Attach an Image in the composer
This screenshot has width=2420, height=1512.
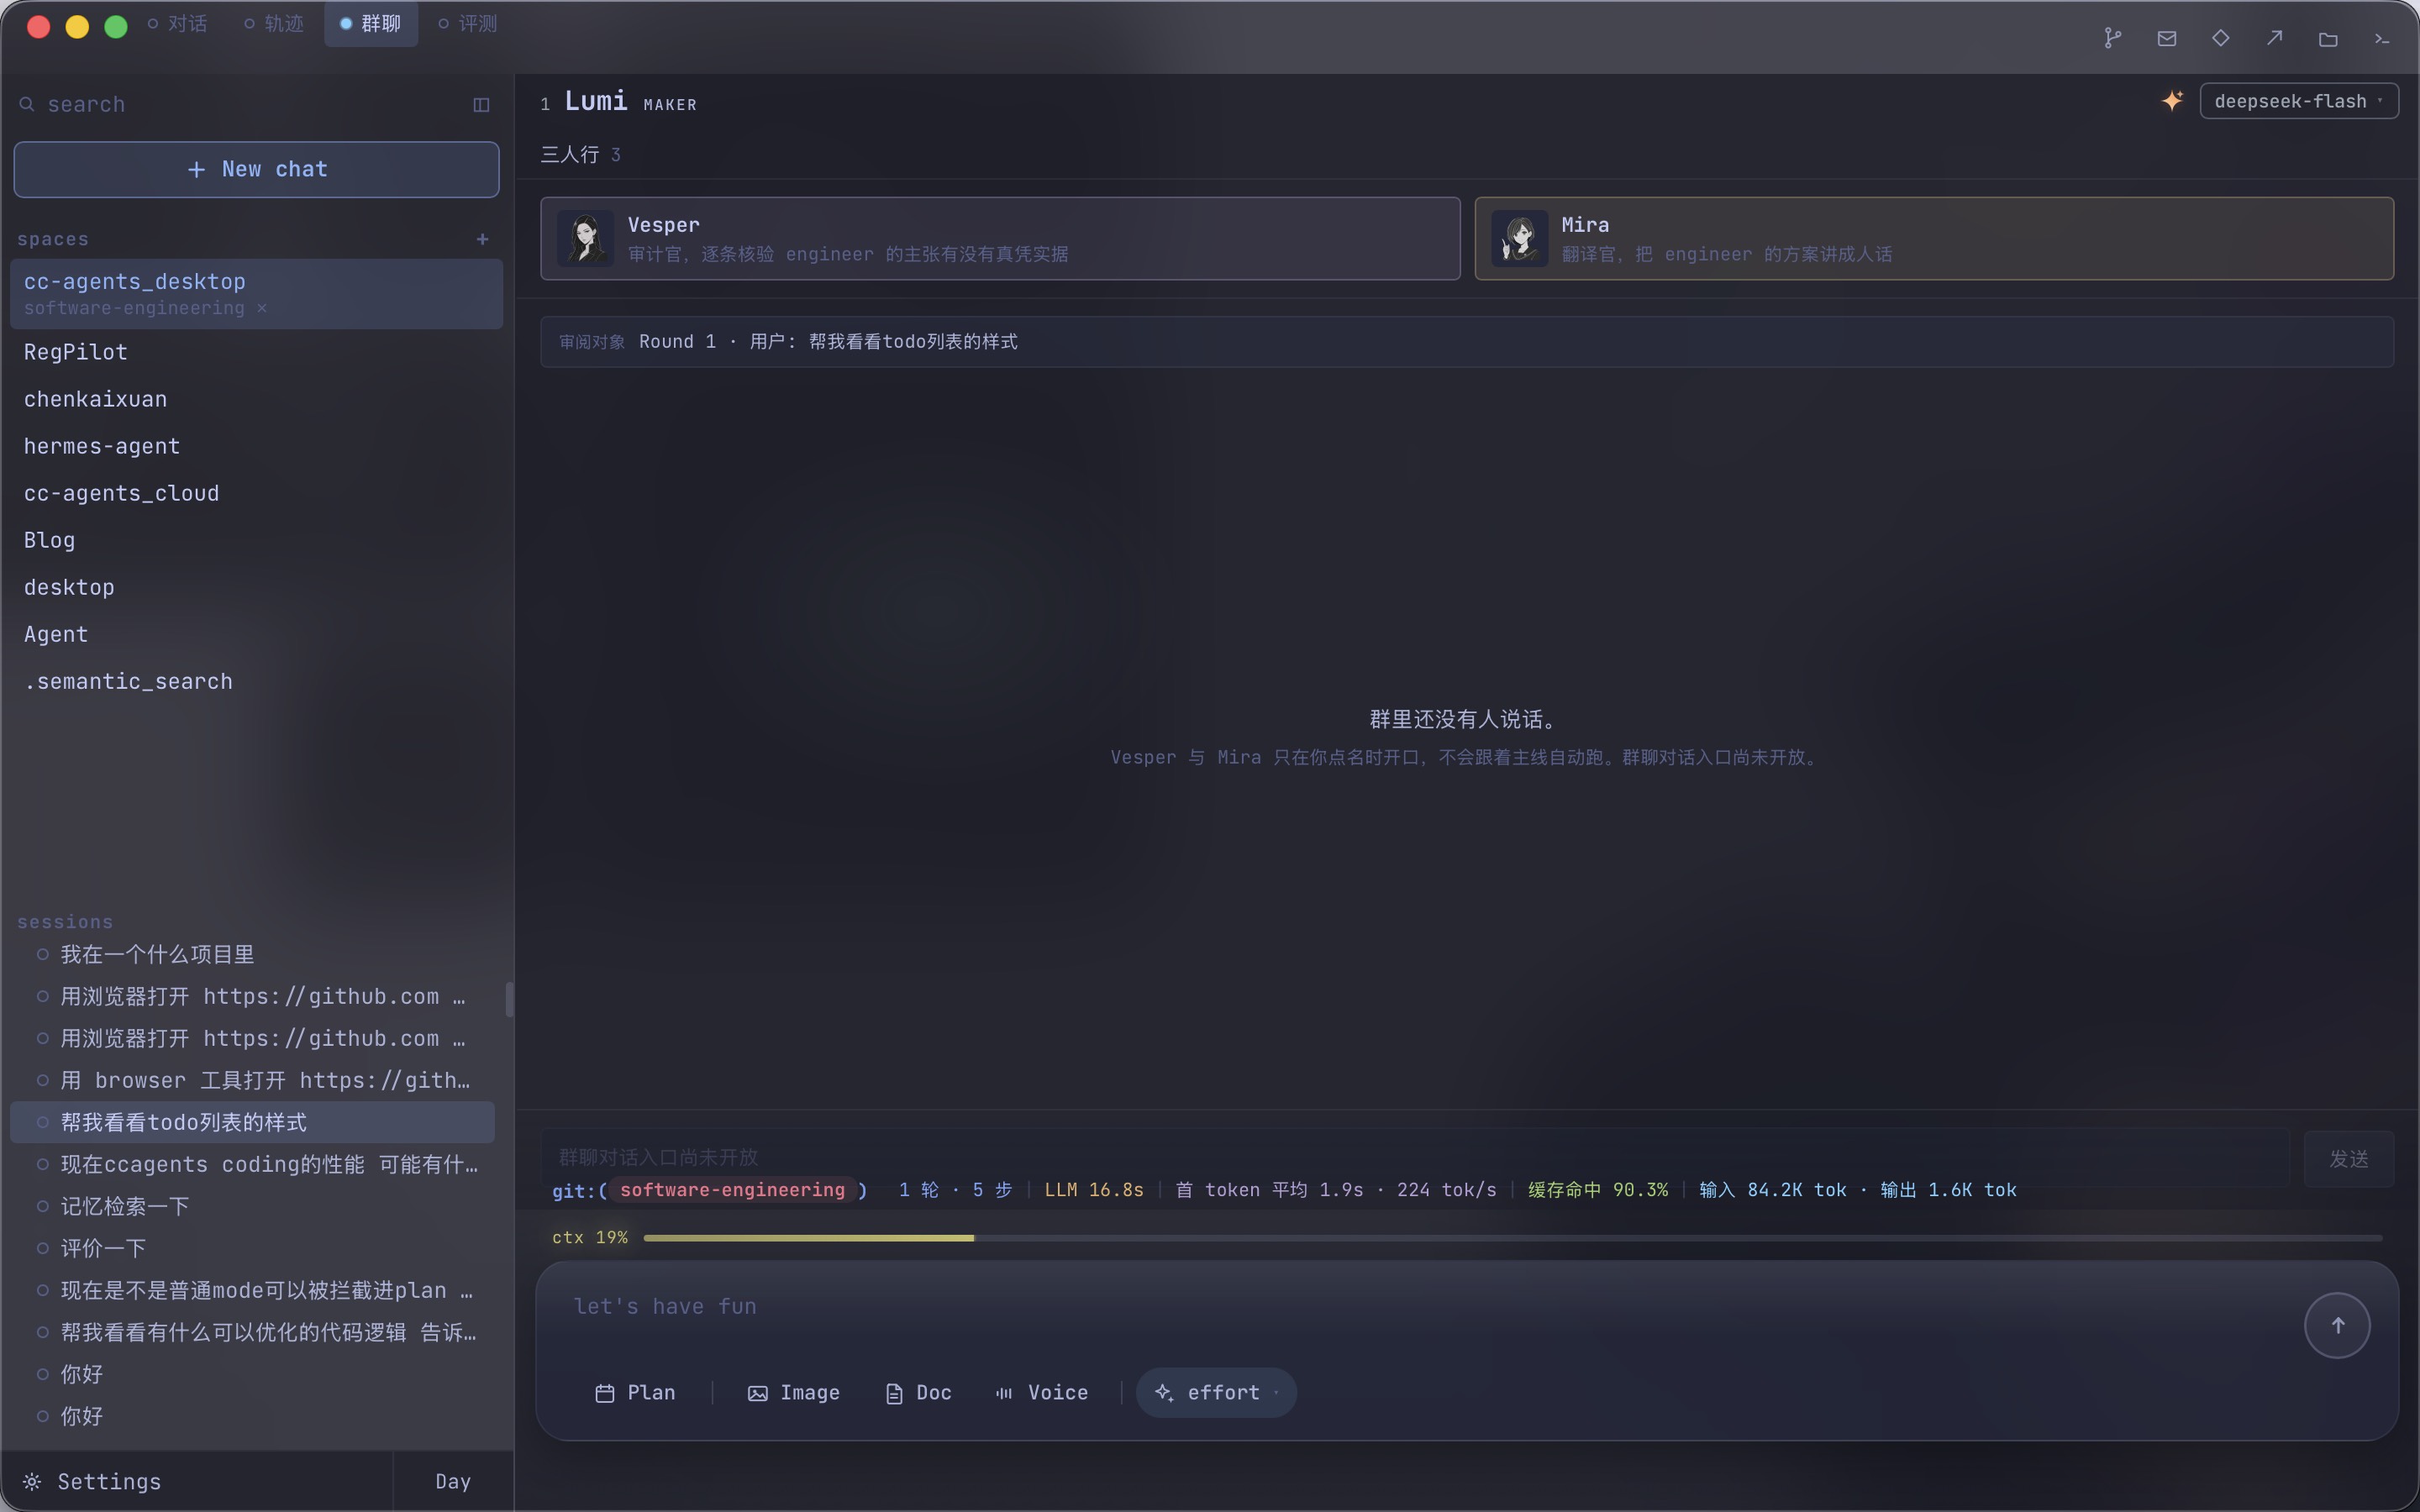pos(794,1392)
